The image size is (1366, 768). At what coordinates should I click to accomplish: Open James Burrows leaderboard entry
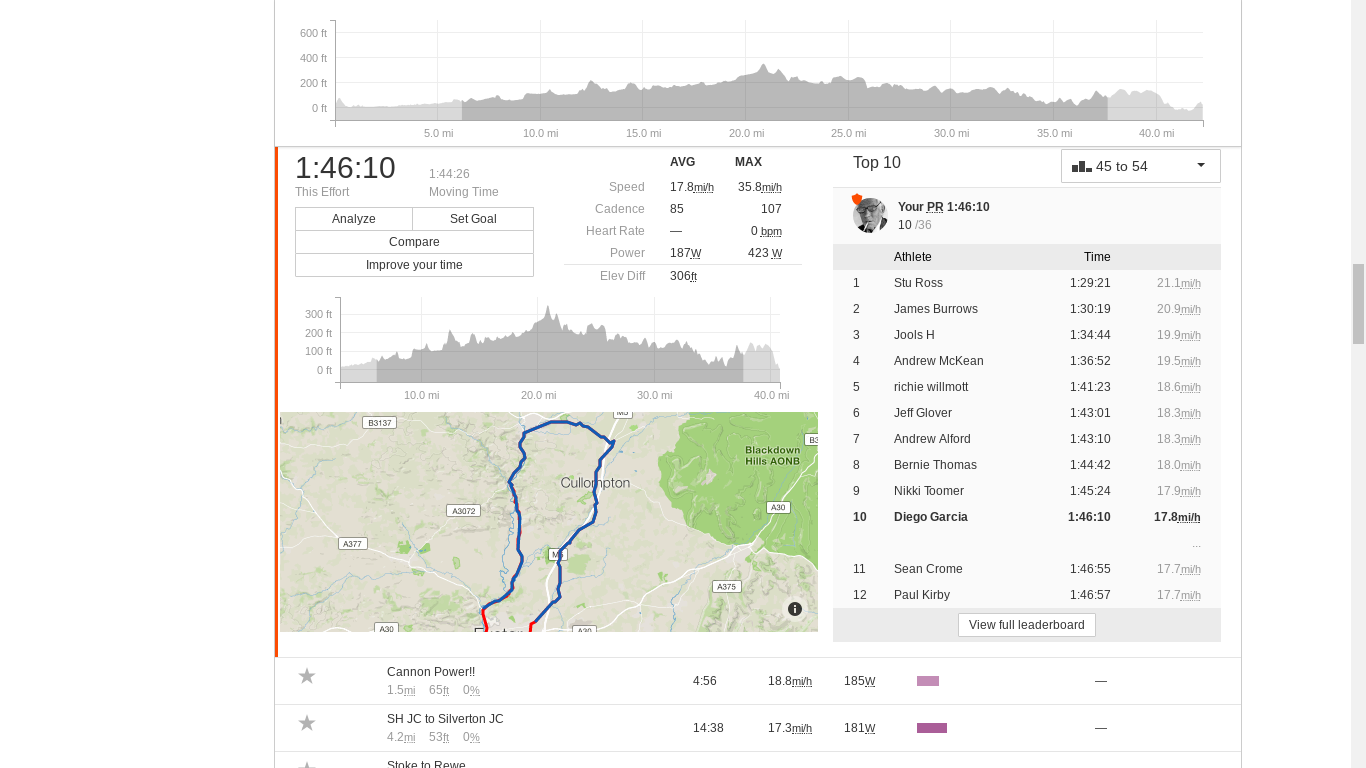(x=935, y=309)
